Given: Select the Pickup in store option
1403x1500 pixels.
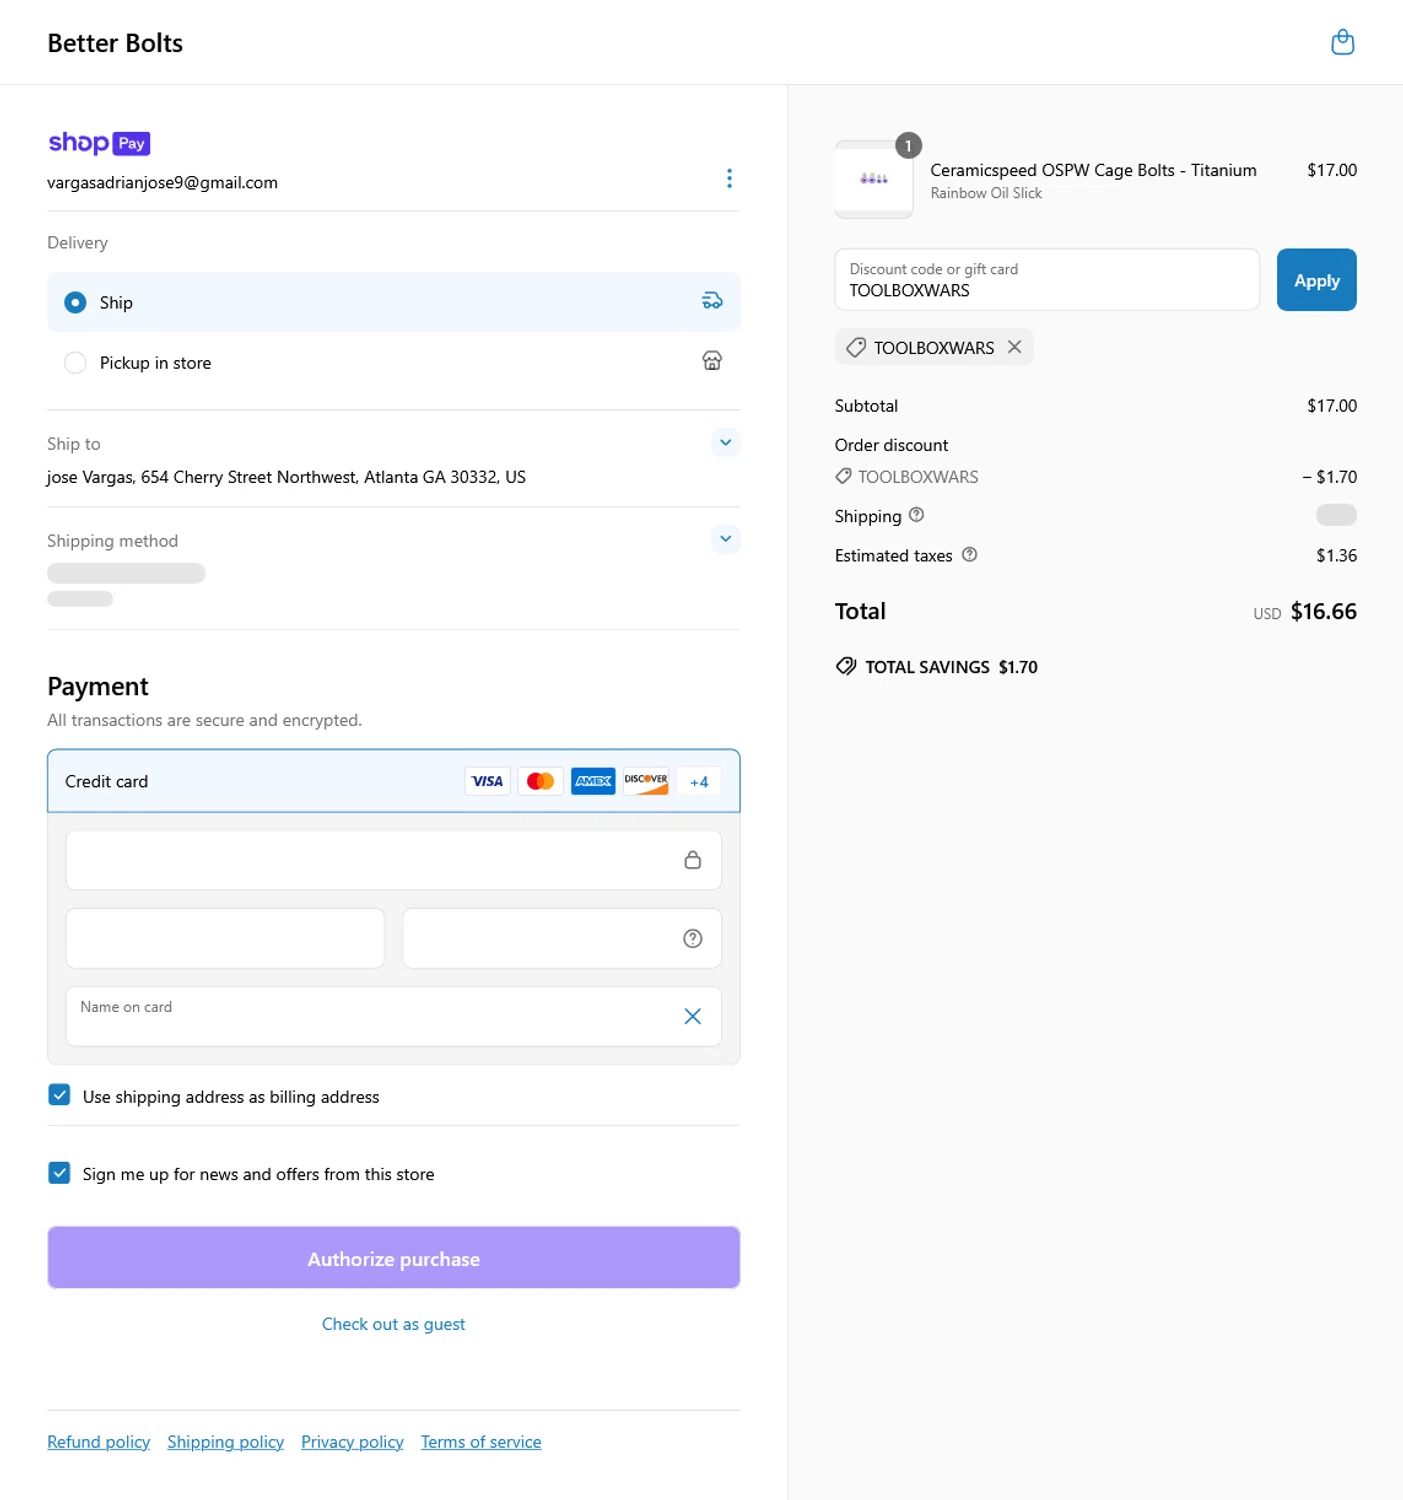Looking at the screenshot, I should coord(394,362).
